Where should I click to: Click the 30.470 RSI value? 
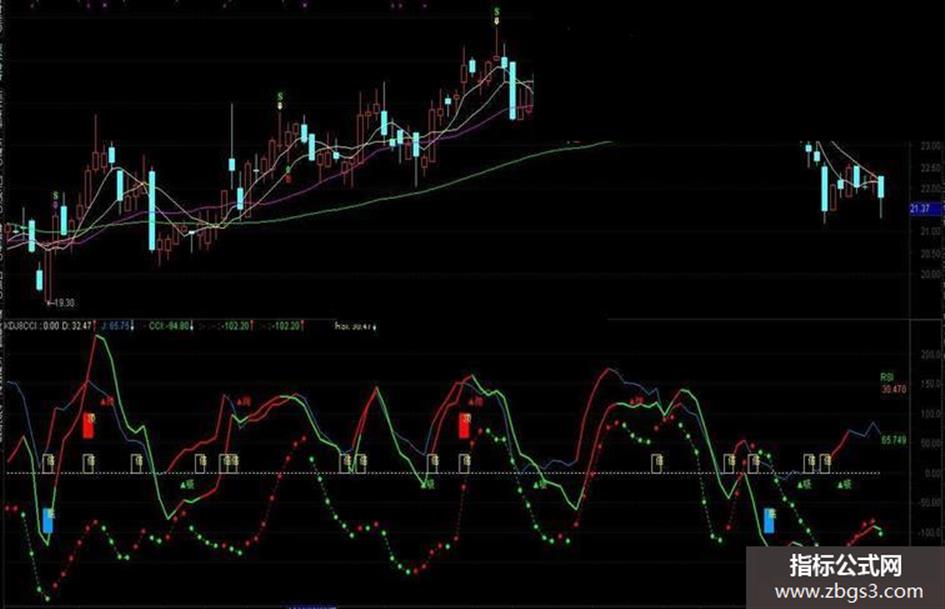(x=894, y=390)
